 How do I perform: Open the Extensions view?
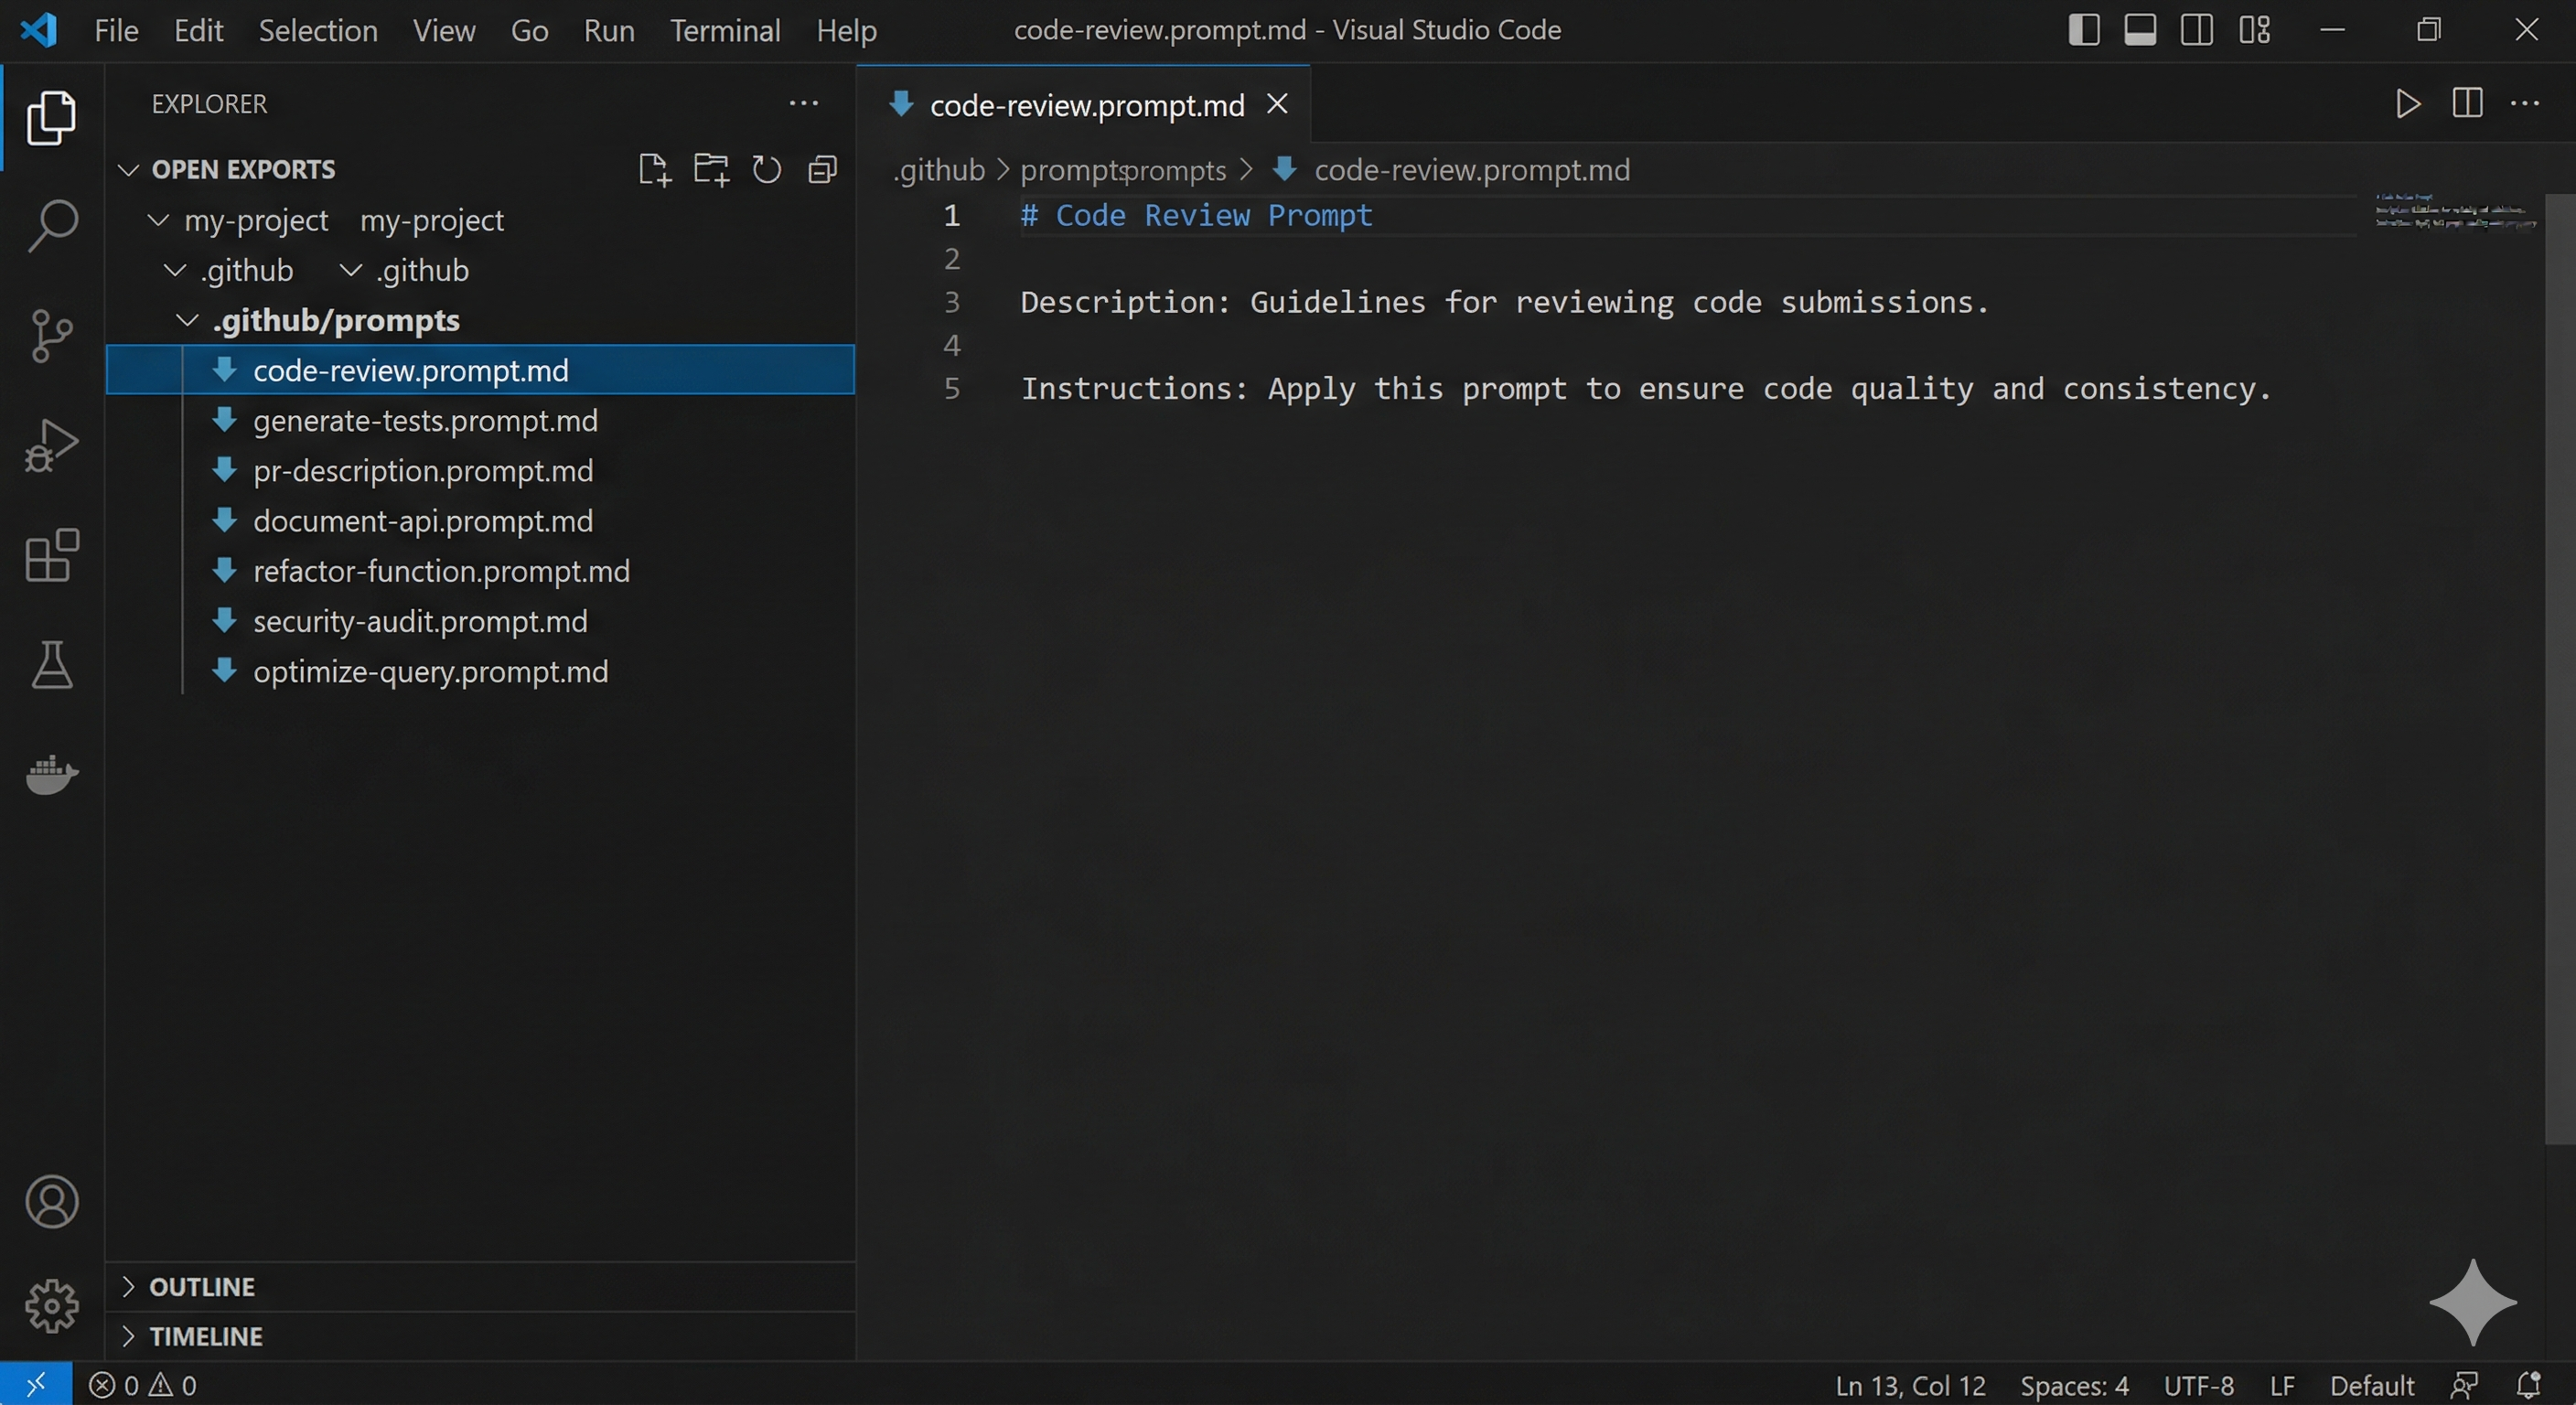(x=51, y=557)
